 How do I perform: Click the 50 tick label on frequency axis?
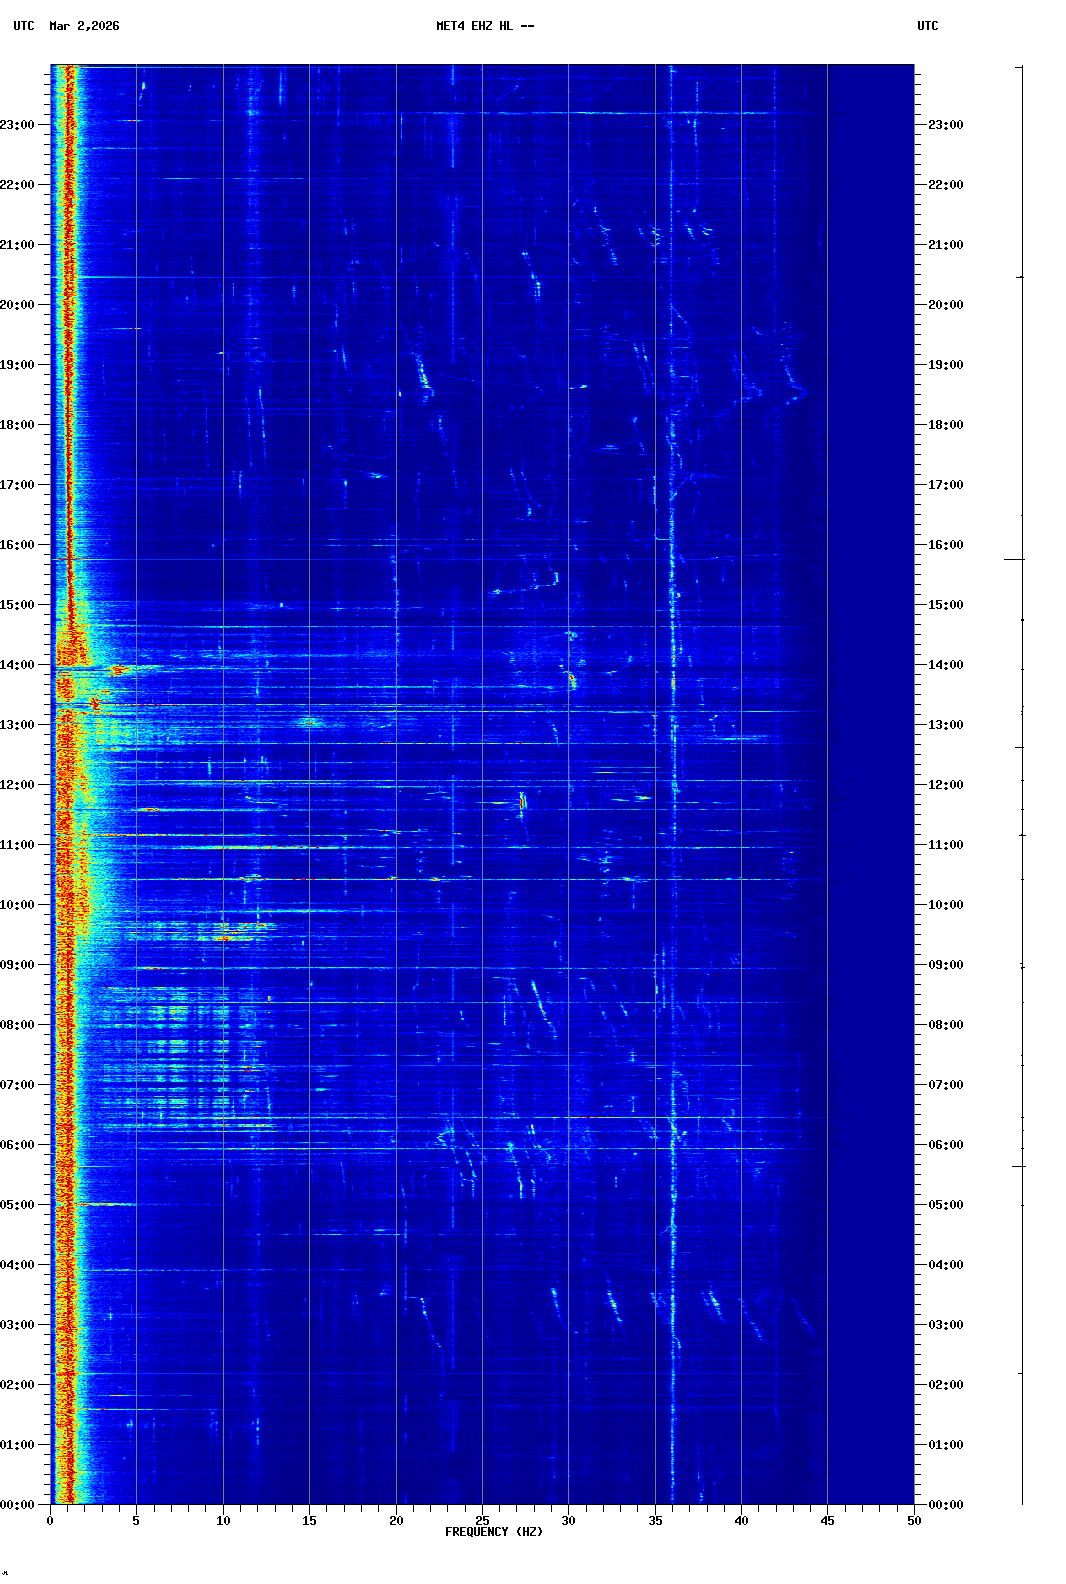coord(914,1521)
